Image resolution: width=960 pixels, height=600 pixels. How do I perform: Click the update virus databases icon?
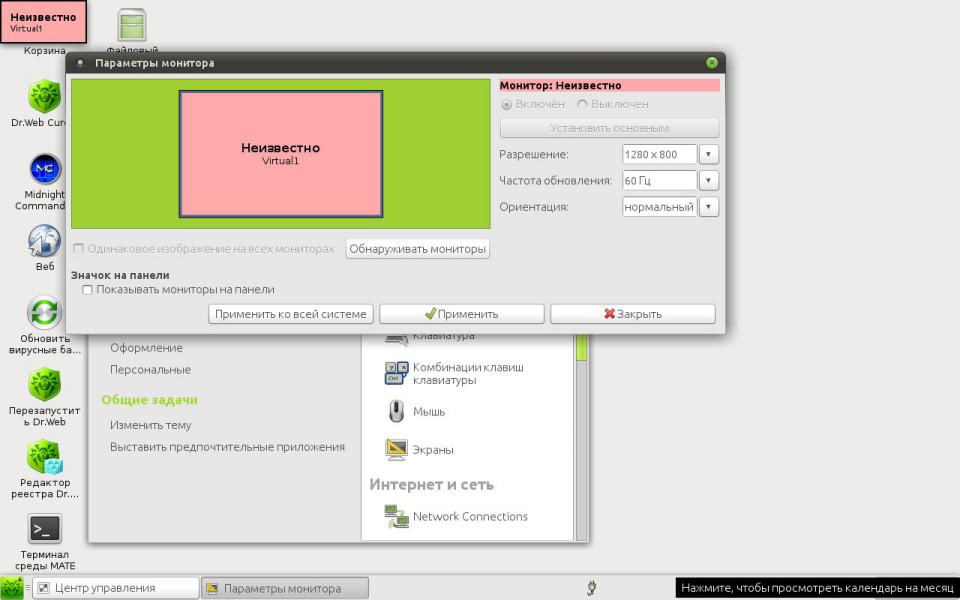(x=44, y=313)
